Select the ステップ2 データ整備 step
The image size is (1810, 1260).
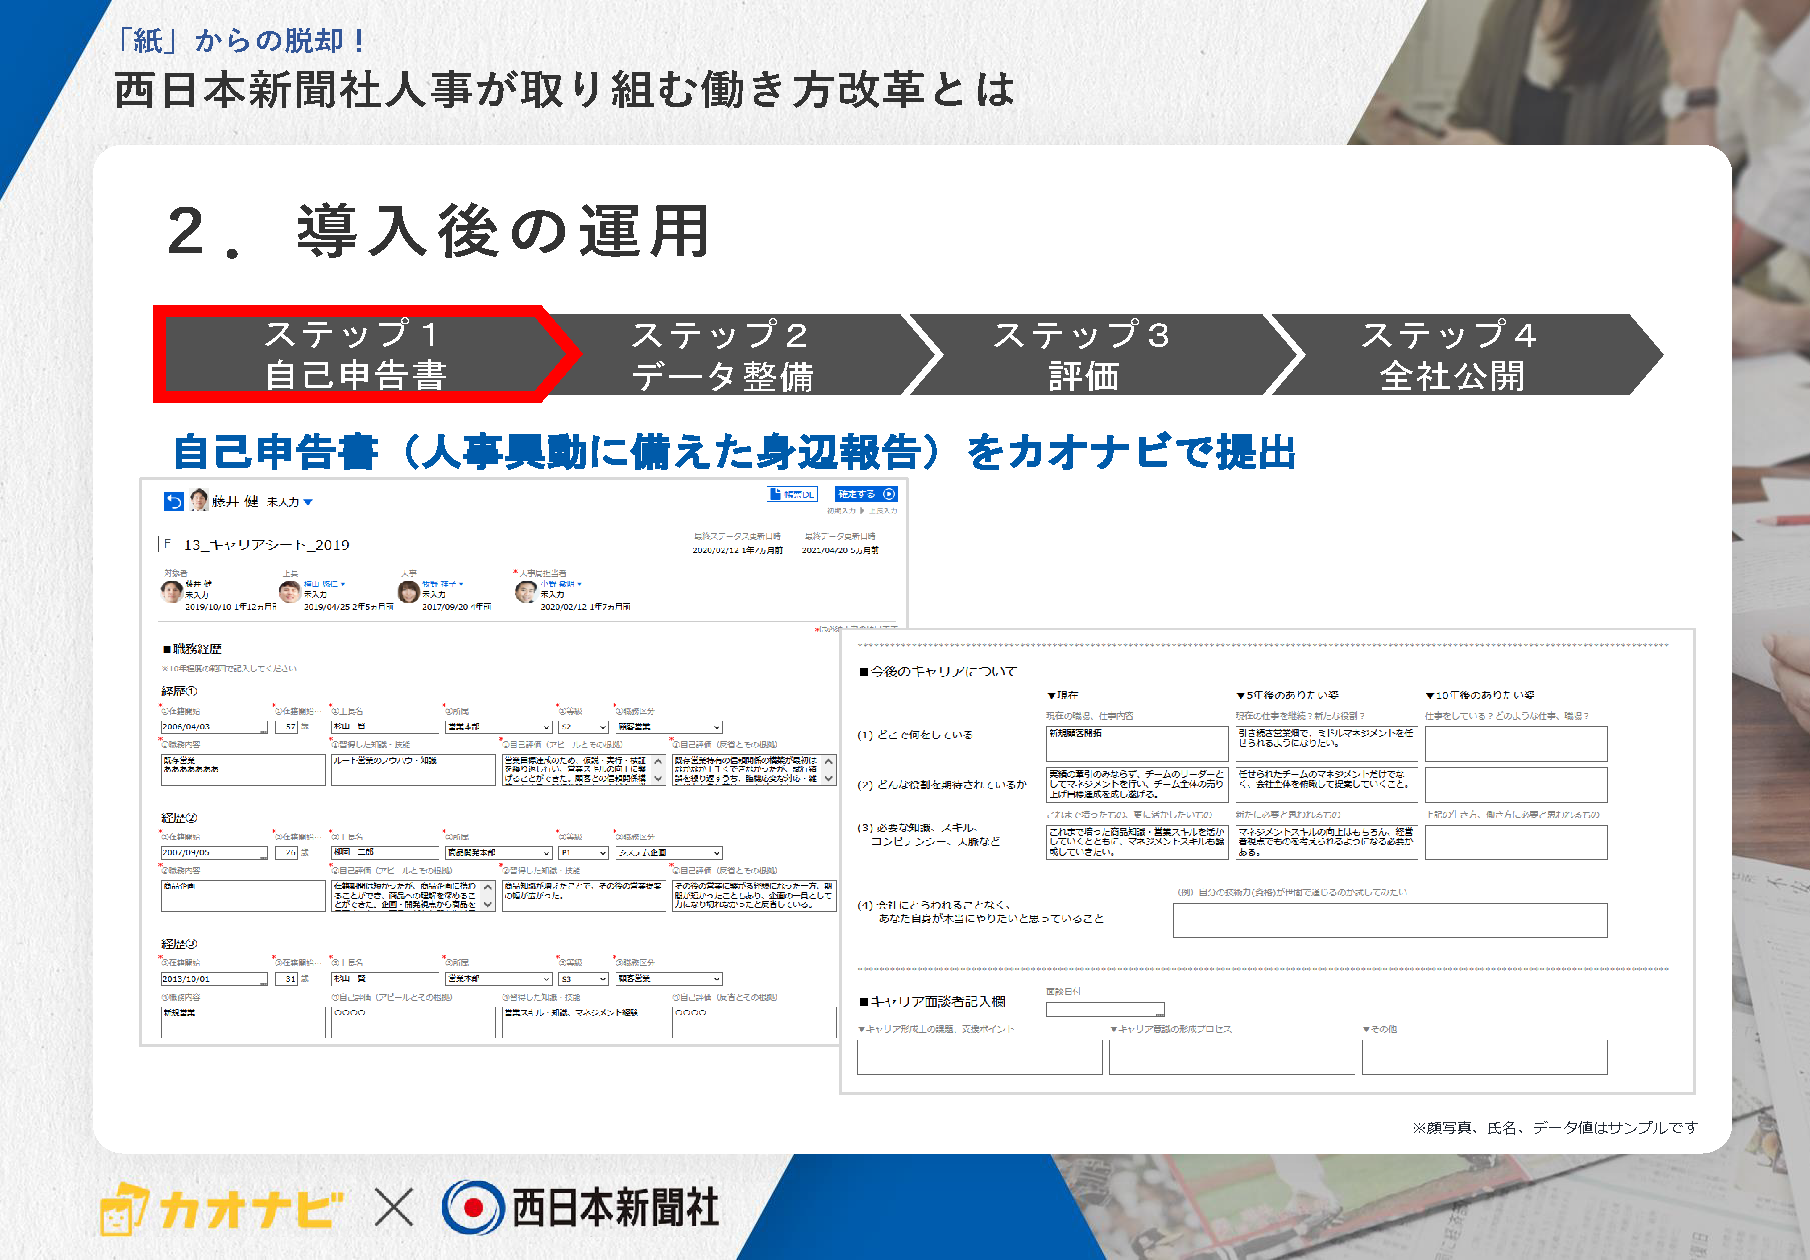click(x=735, y=354)
